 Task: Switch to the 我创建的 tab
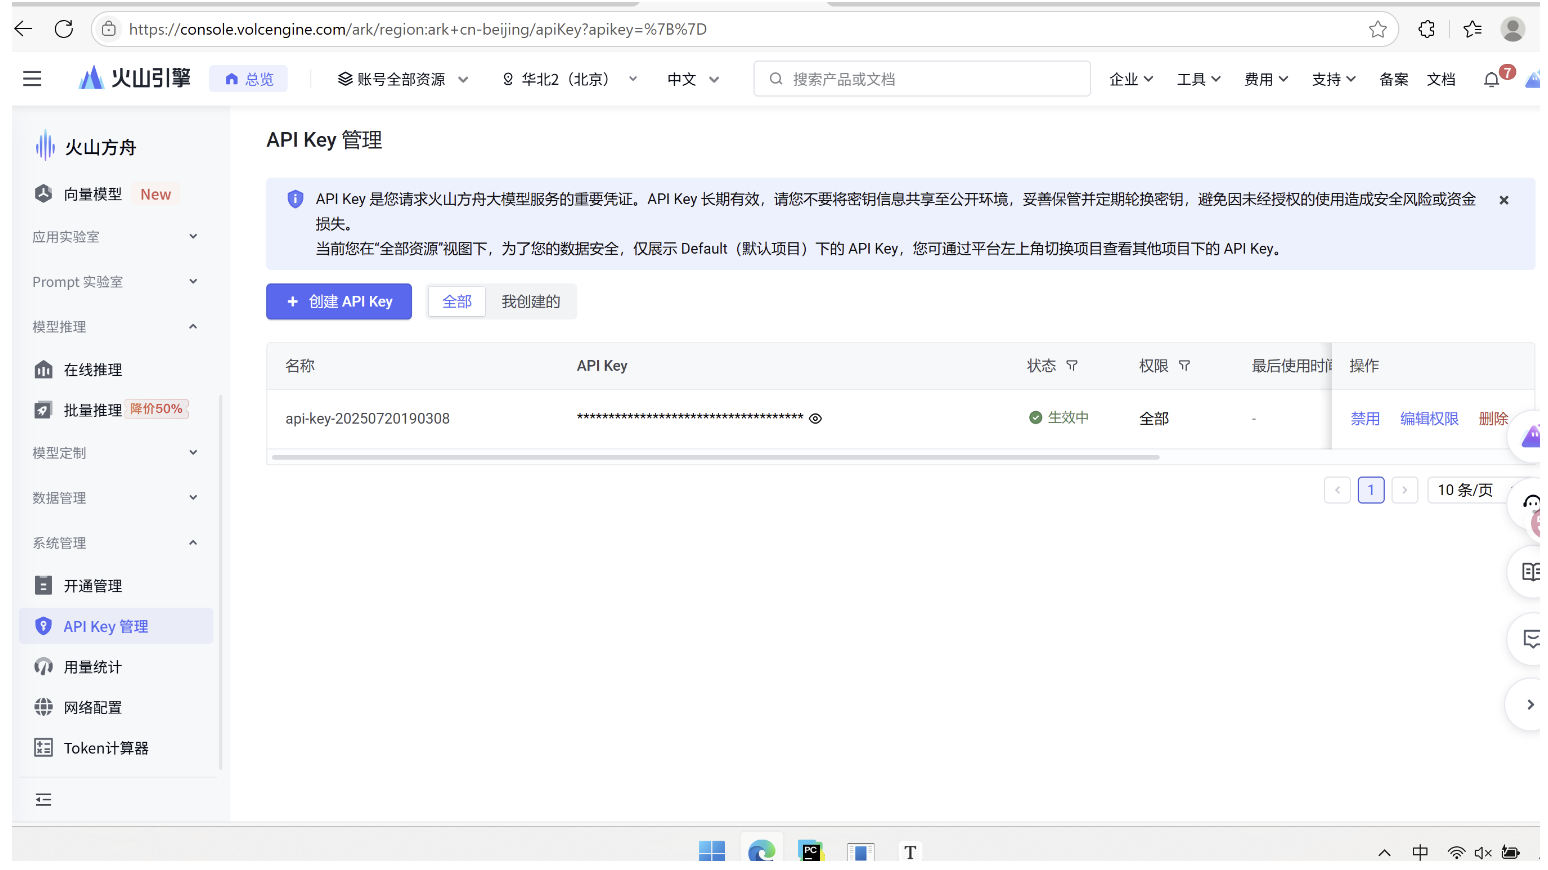point(531,301)
